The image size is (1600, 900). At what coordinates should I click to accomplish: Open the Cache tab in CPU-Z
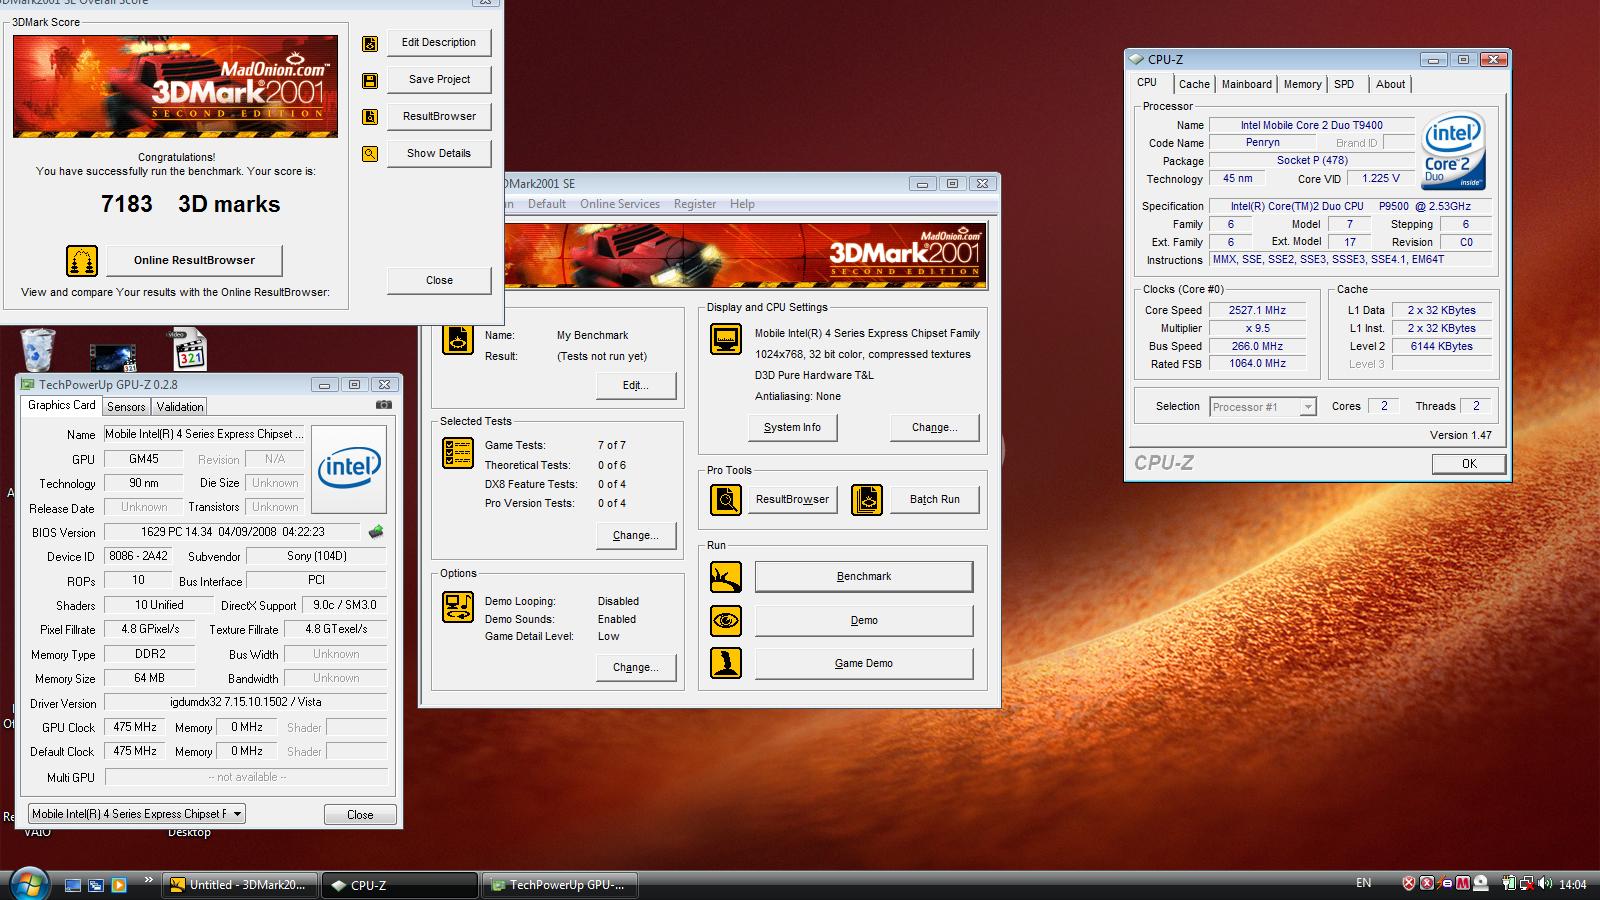point(1194,85)
